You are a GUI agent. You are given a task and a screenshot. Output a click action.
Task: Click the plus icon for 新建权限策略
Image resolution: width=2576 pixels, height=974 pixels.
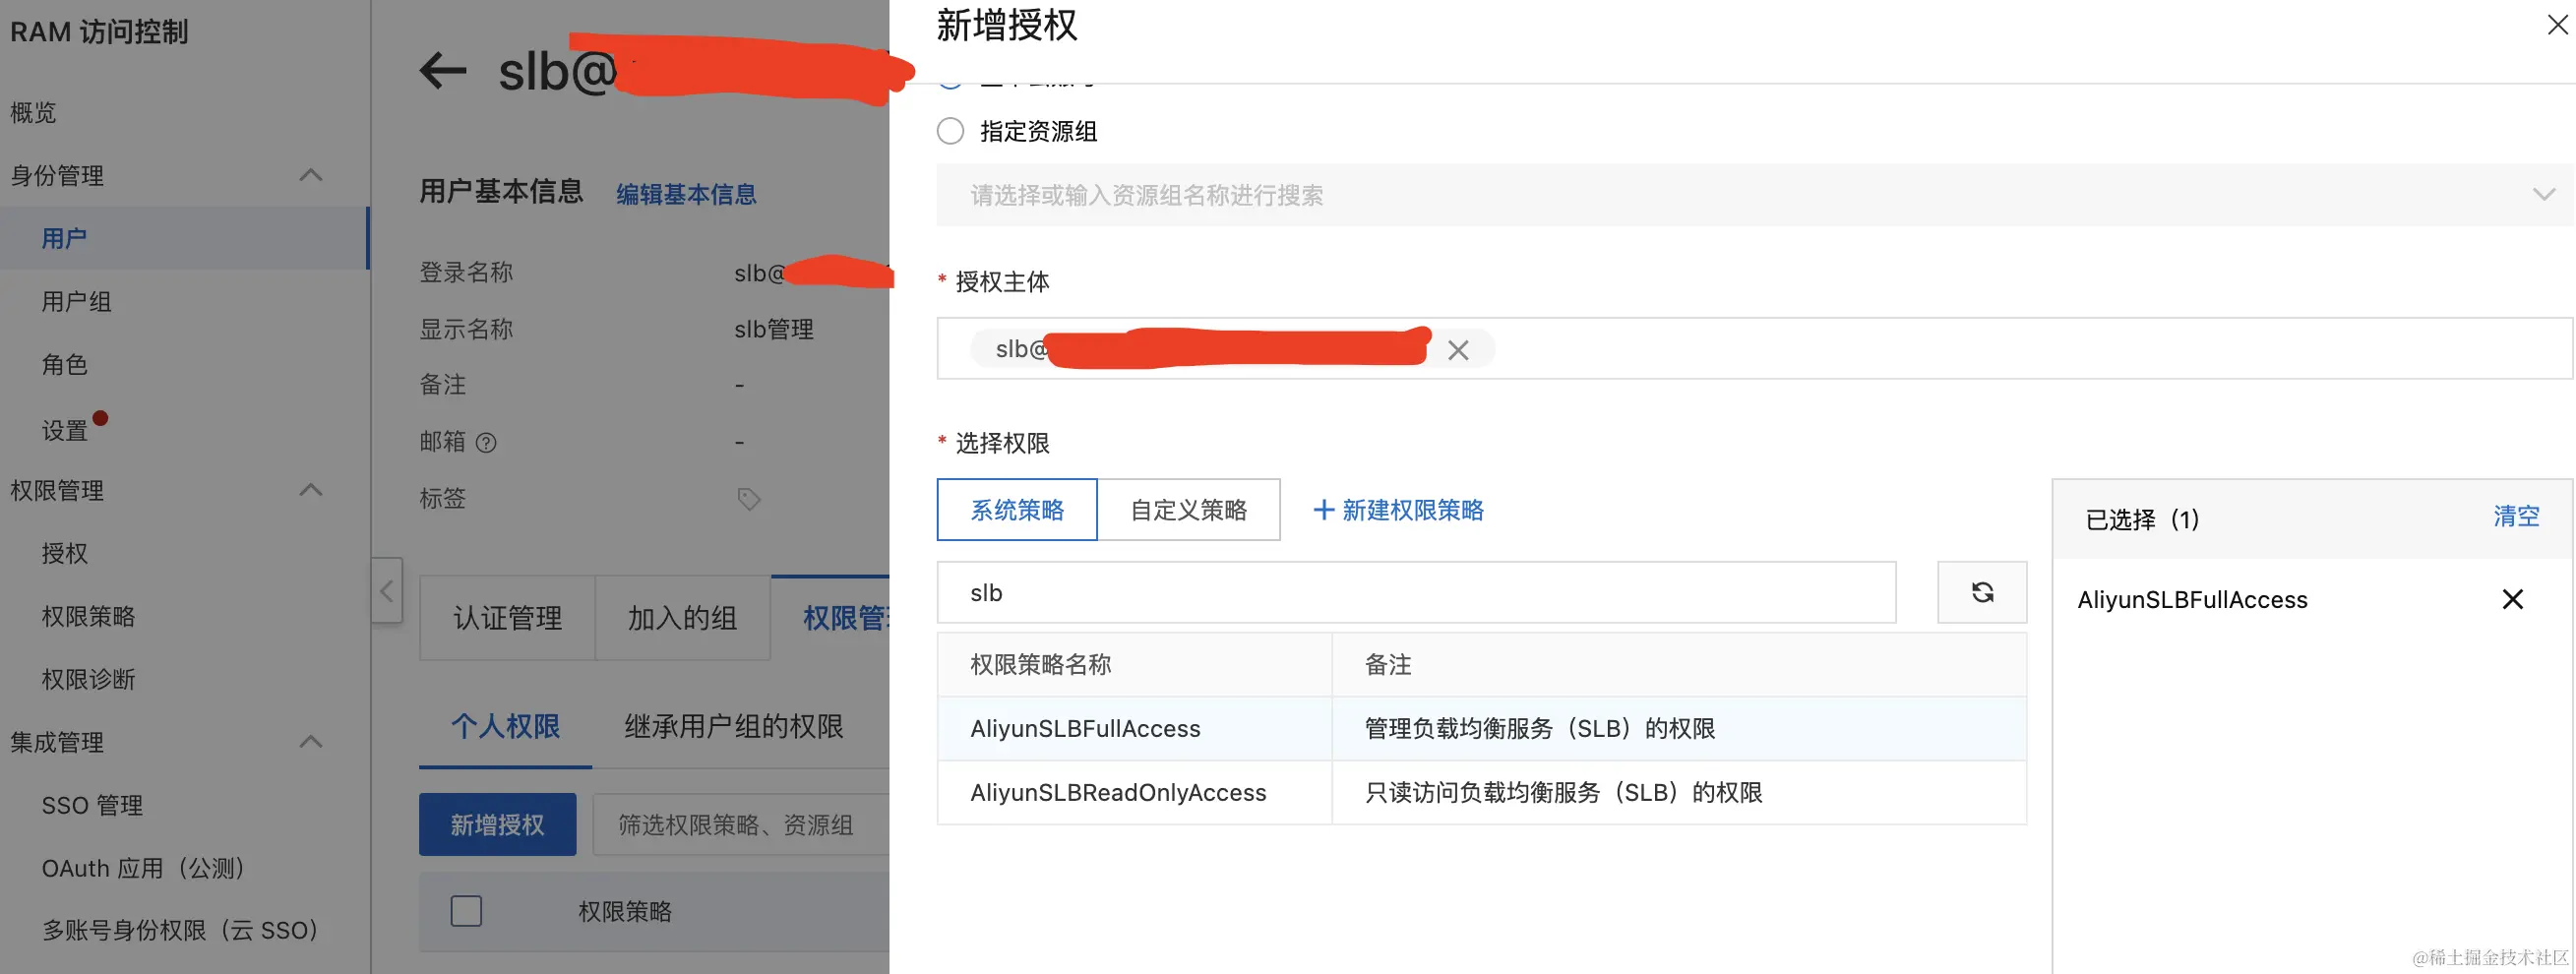pos(1323,510)
